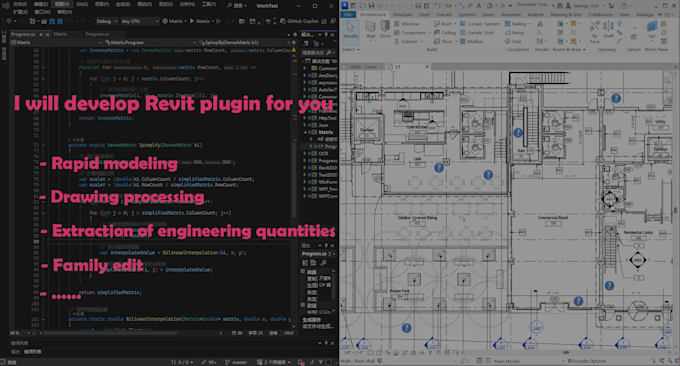
Task: Expand the OCR project in Solution Explorer
Action: point(305,154)
